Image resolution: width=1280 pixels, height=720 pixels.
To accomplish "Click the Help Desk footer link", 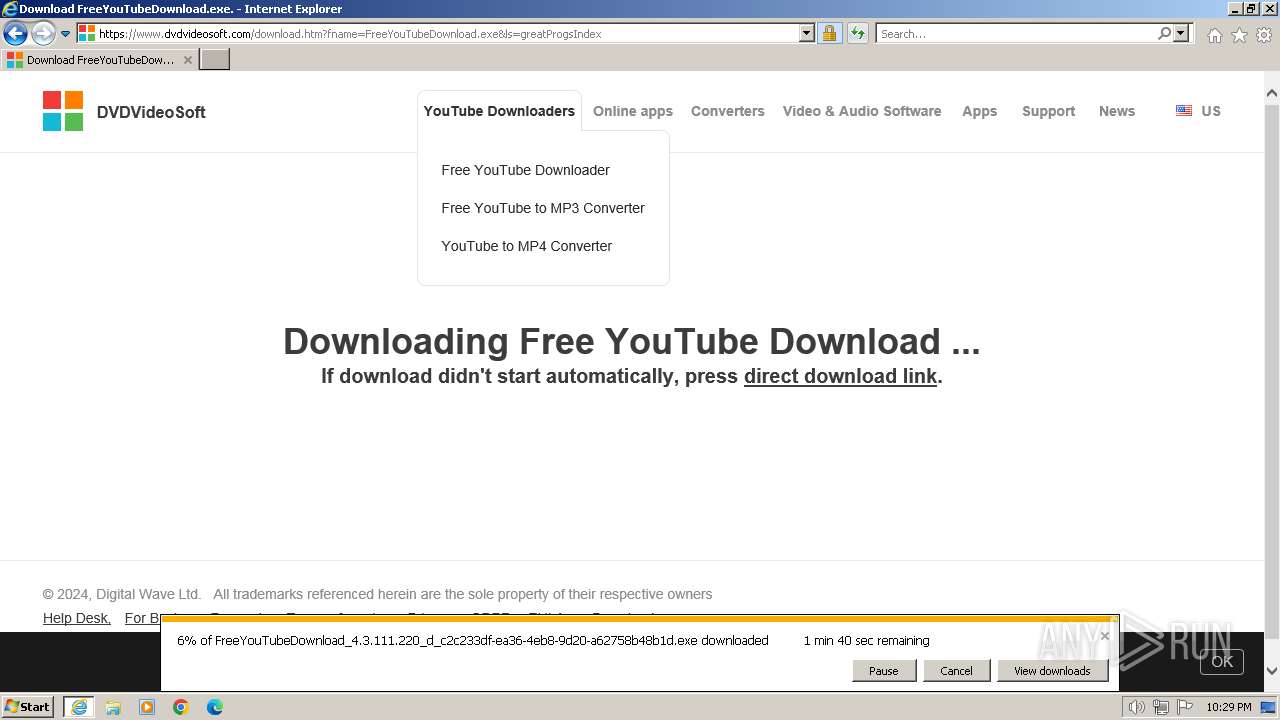I will (77, 618).
